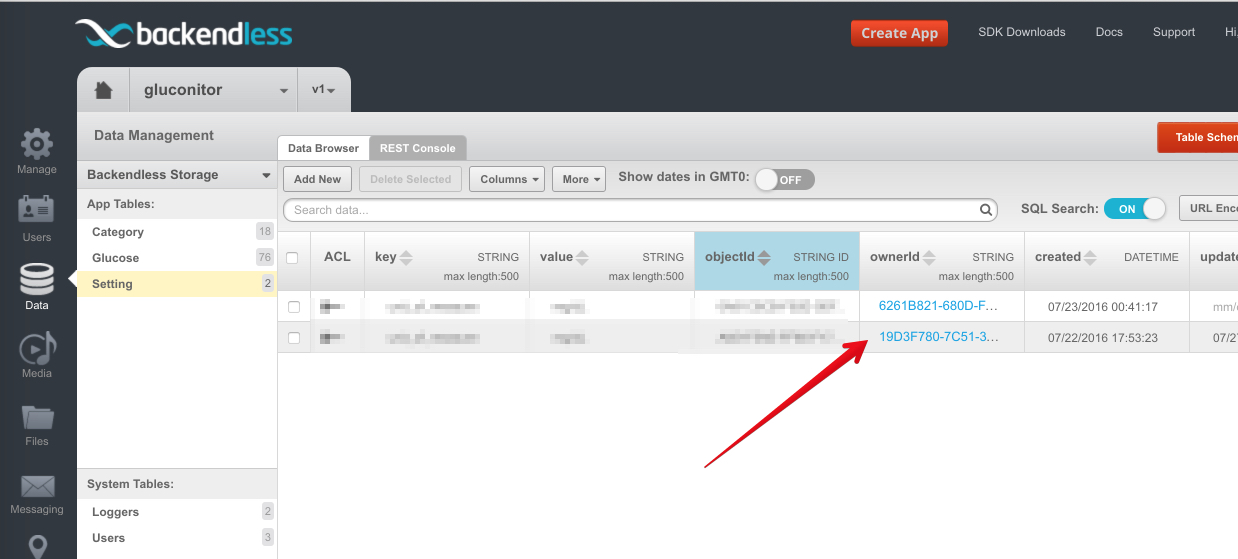The height and width of the screenshot is (559, 1238).
Task: Select the Users system table
Action: [177, 538]
